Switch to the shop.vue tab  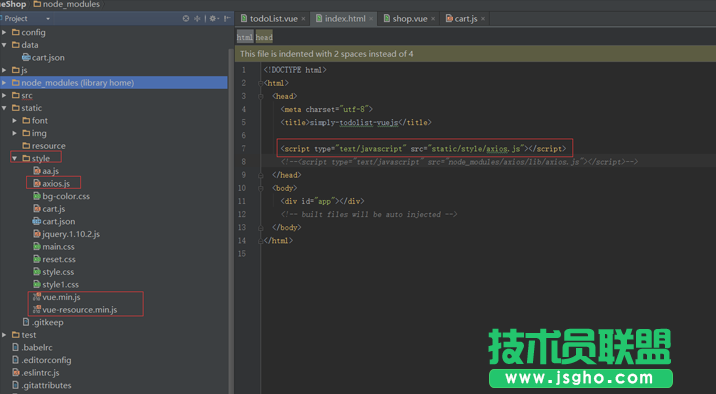point(410,19)
